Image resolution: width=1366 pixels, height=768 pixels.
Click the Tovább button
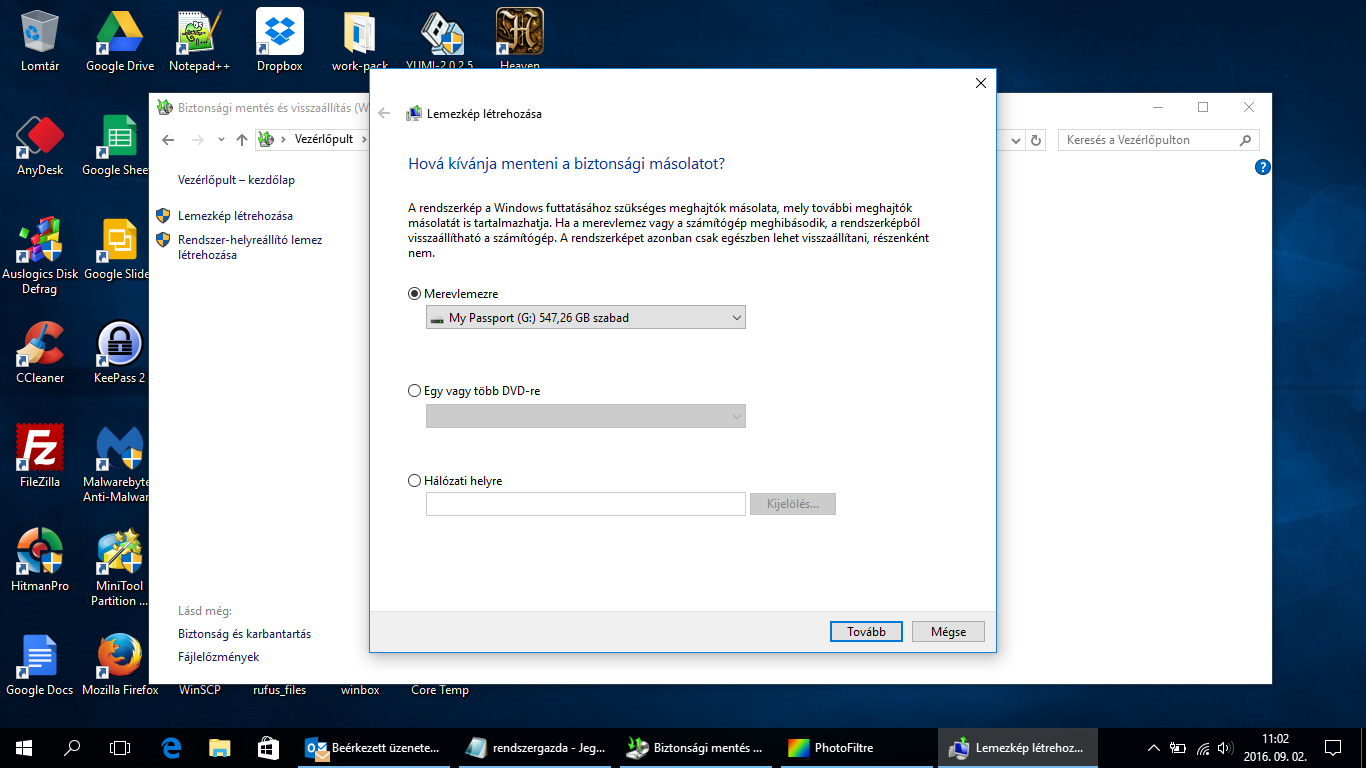[866, 632]
